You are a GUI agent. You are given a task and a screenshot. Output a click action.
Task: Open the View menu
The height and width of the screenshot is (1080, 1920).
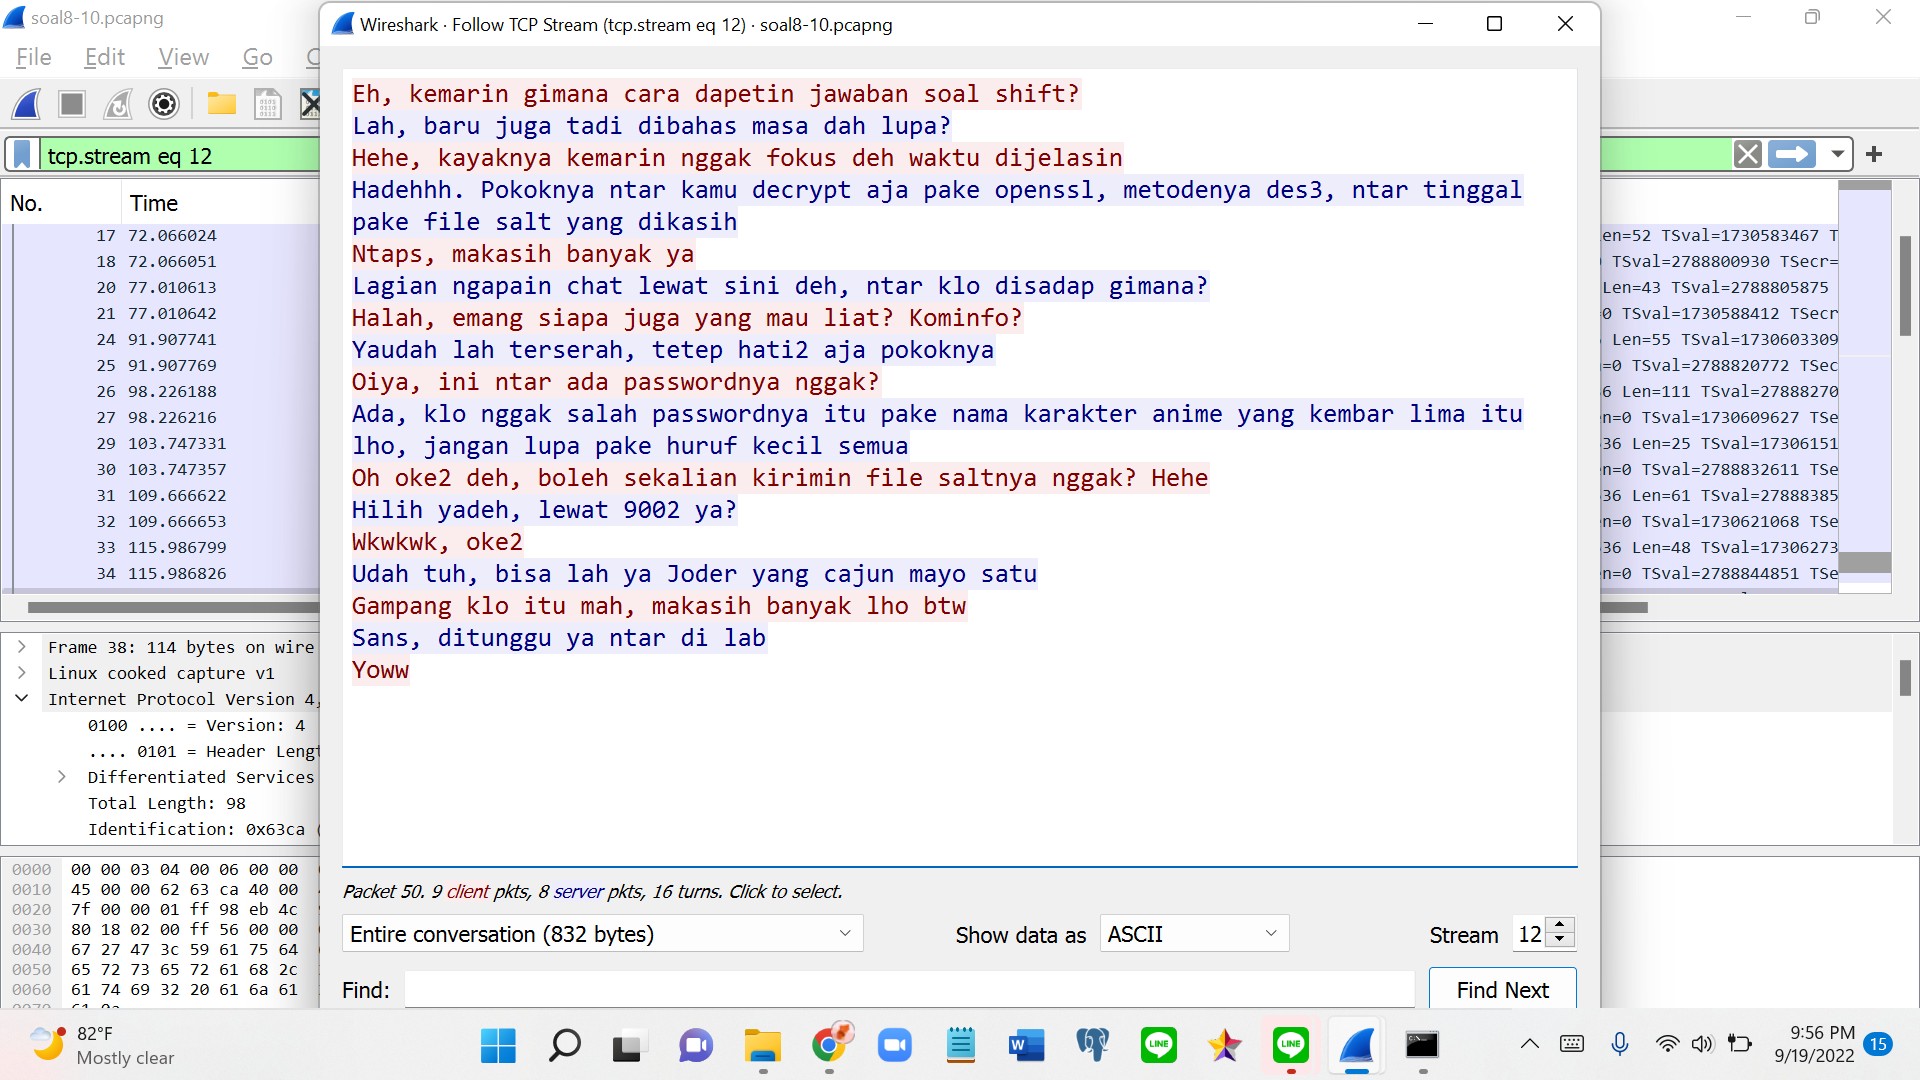[x=183, y=57]
